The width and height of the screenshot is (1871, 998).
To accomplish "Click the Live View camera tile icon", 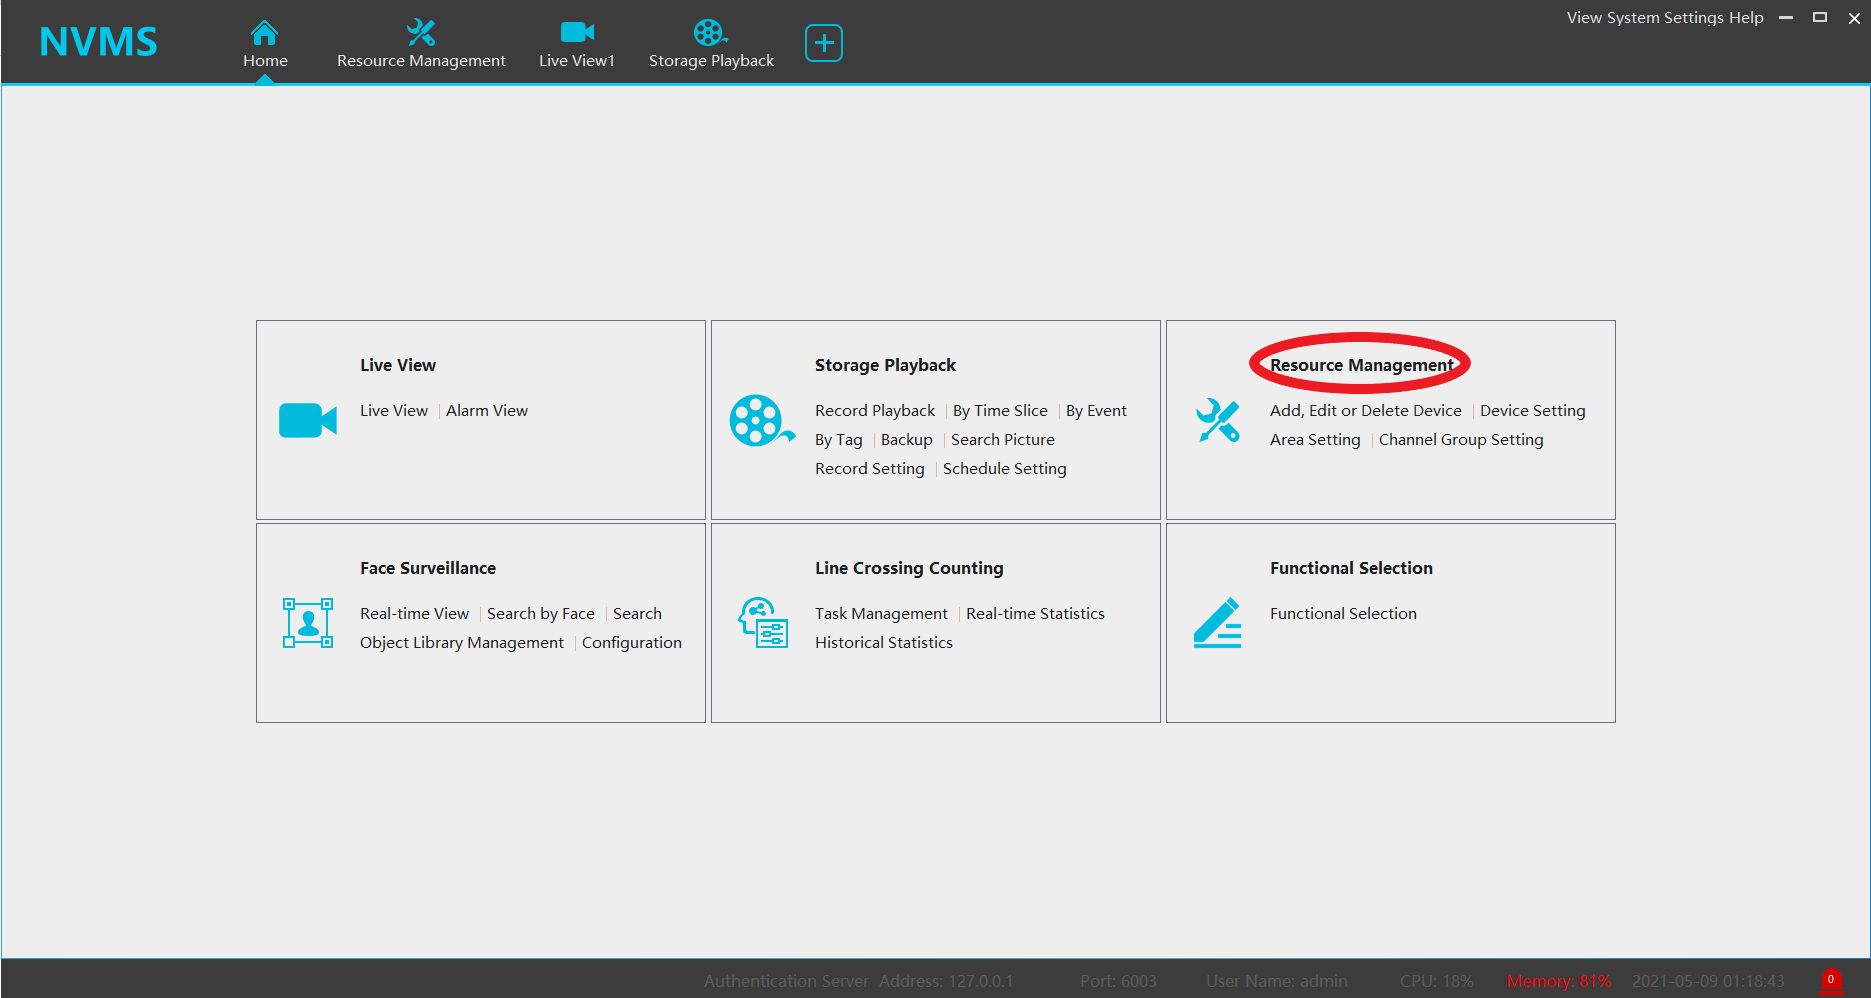I will click(308, 421).
